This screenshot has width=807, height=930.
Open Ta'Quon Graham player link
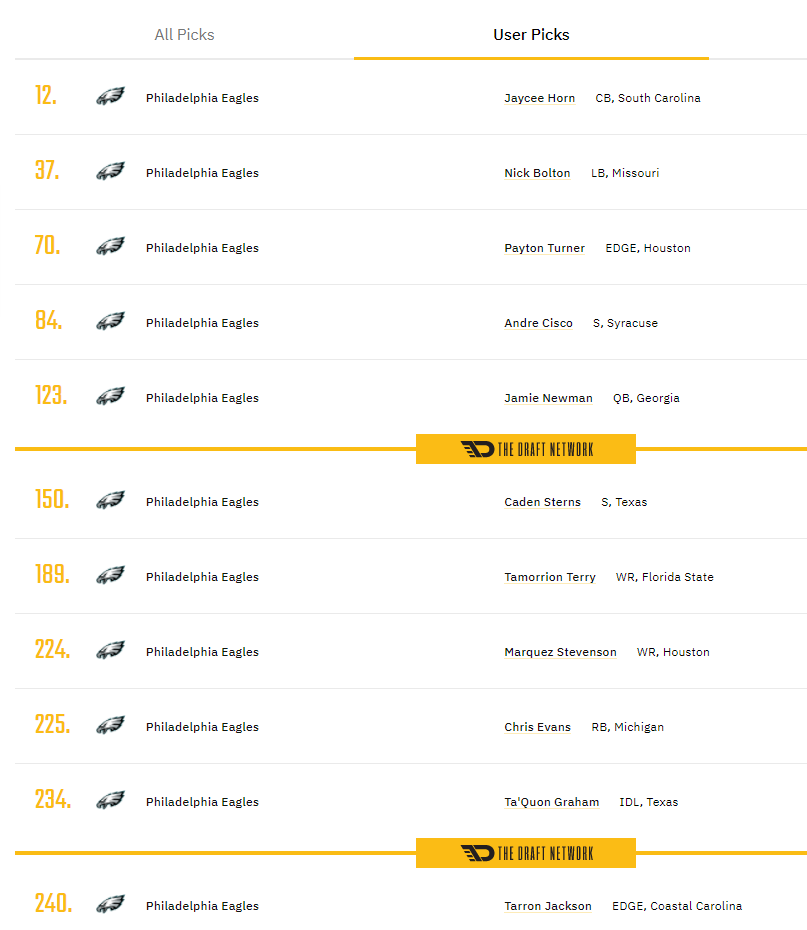coord(551,802)
